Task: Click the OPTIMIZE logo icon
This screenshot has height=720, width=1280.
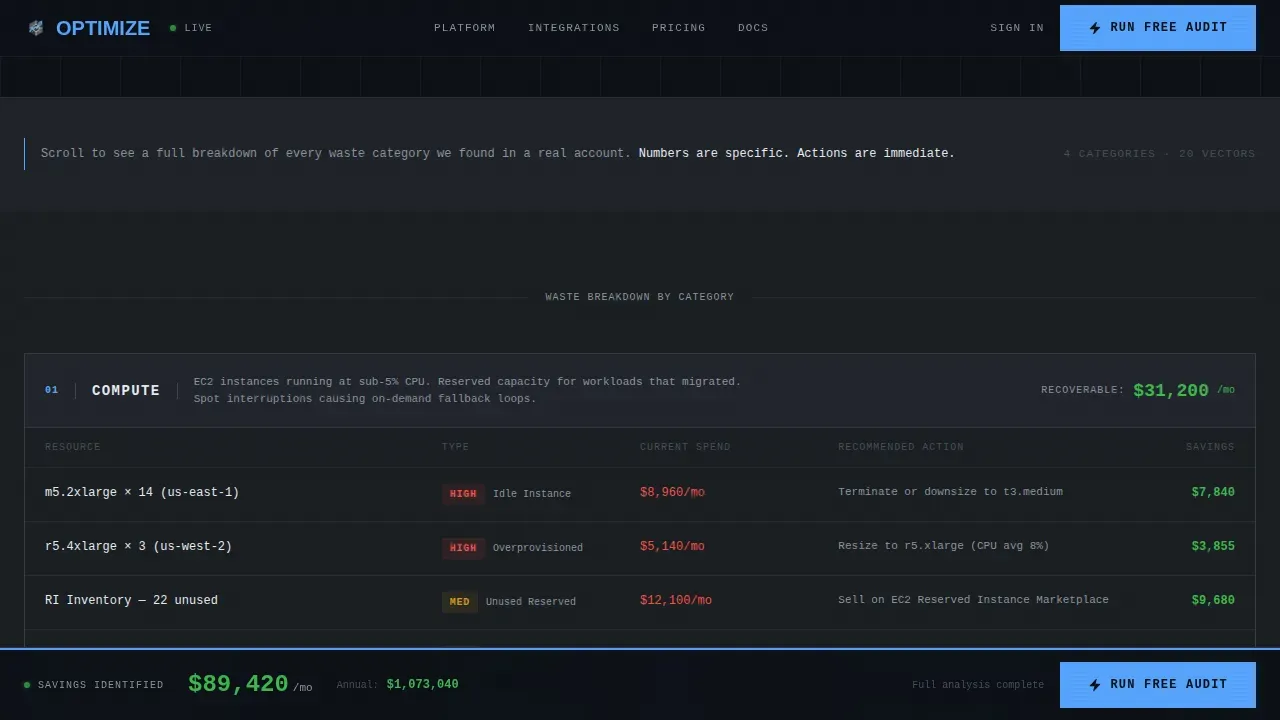Action: pyautogui.click(x=36, y=28)
